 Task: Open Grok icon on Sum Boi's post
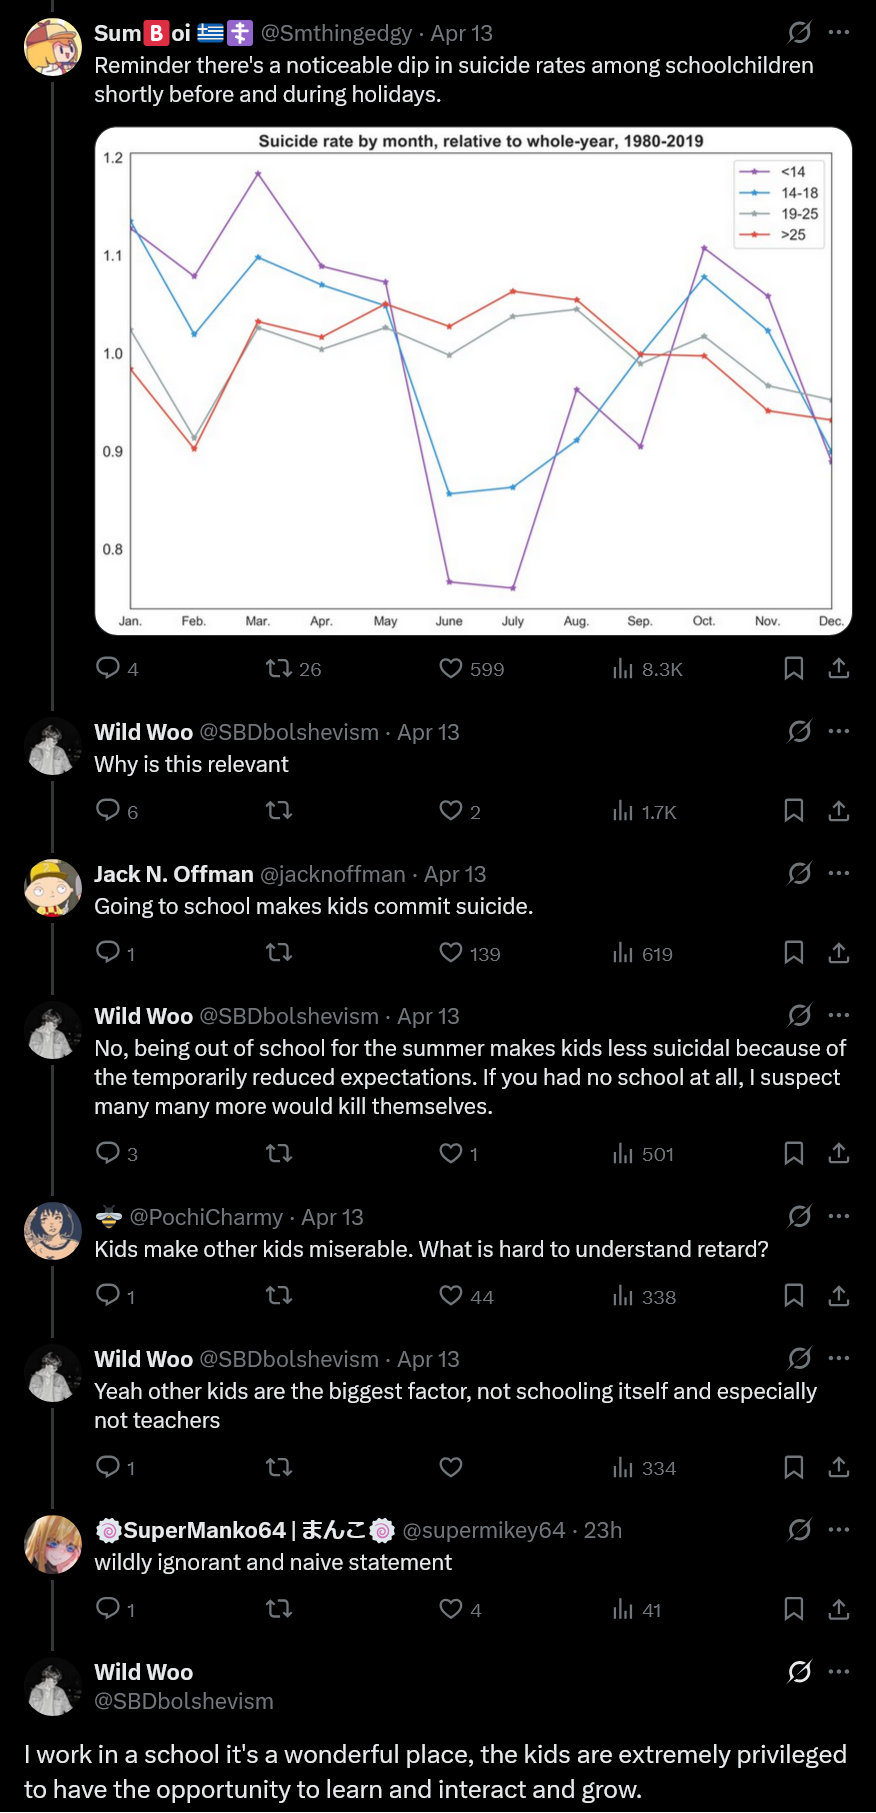tap(799, 32)
